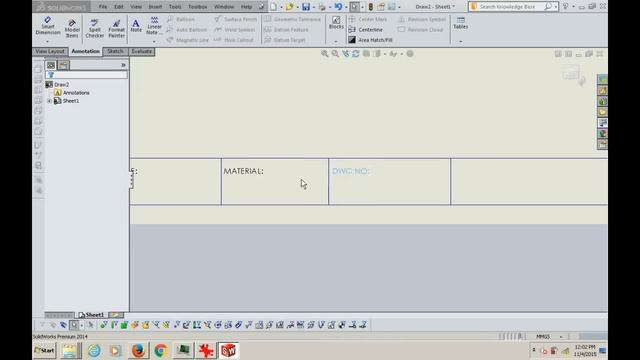Add a Centerline annotation
Screen dimensions: 640x360
[366, 30]
